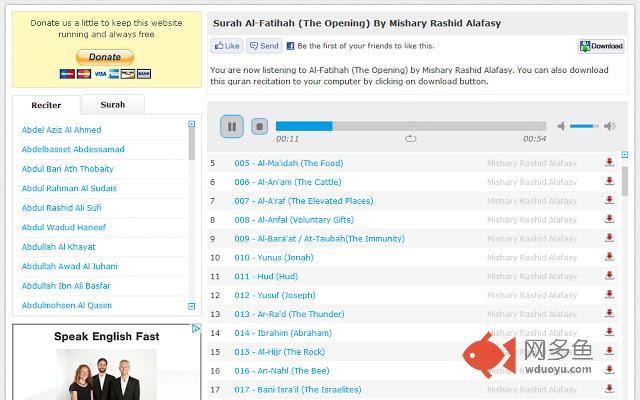
Task: Stop the audio player
Action: tap(259, 127)
